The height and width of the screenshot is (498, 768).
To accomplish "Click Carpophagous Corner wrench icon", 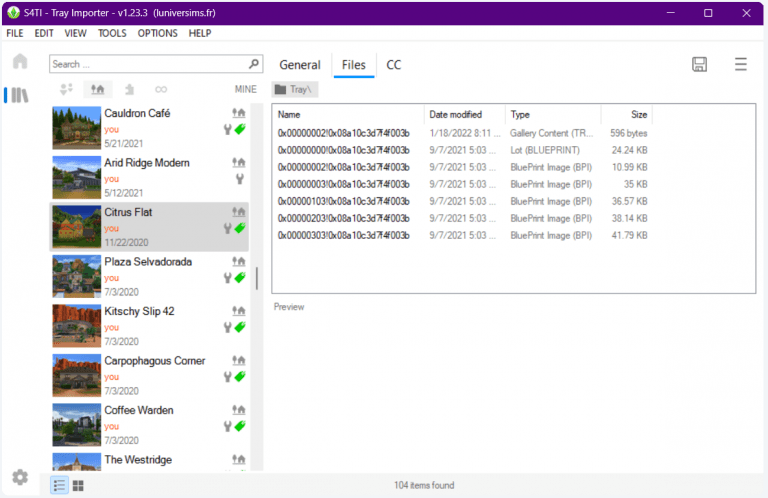I will (x=227, y=377).
